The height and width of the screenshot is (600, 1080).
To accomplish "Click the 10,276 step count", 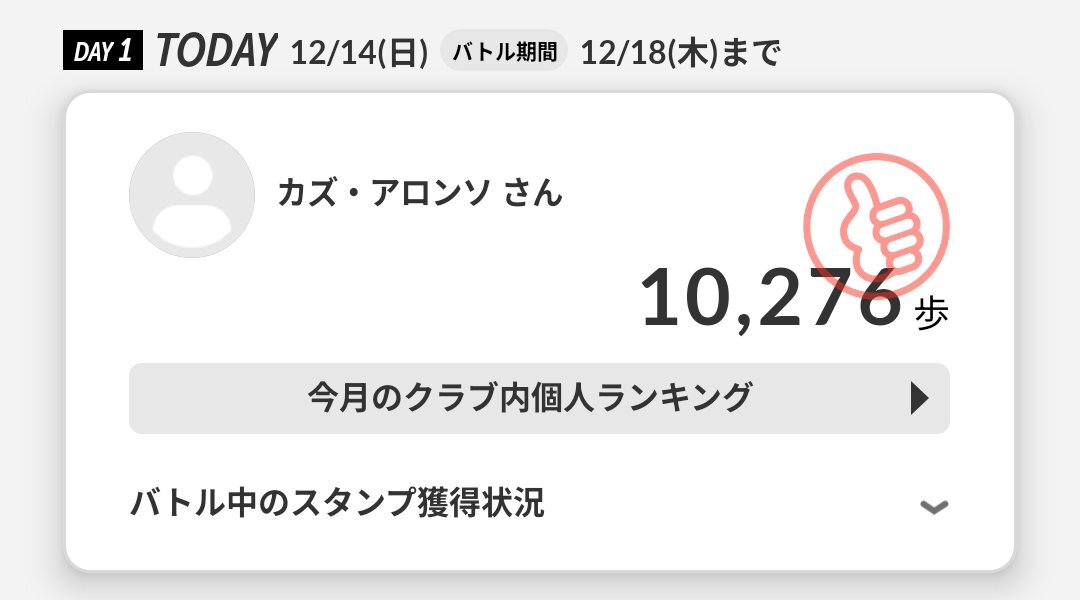I will [x=770, y=299].
